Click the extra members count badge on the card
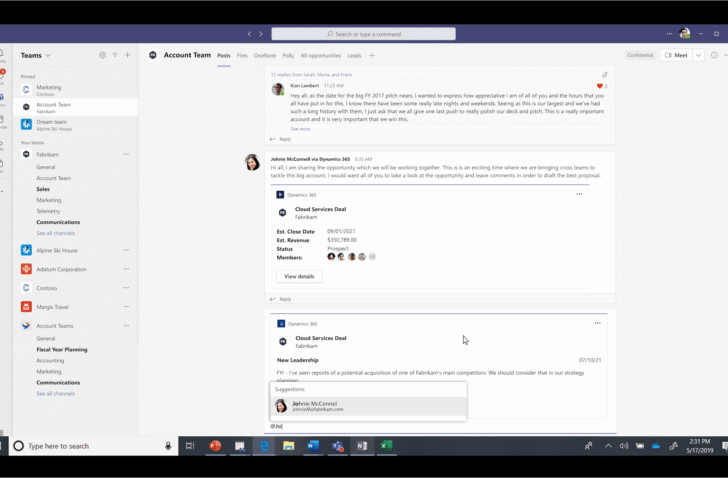728x478 pixels. coord(372,257)
